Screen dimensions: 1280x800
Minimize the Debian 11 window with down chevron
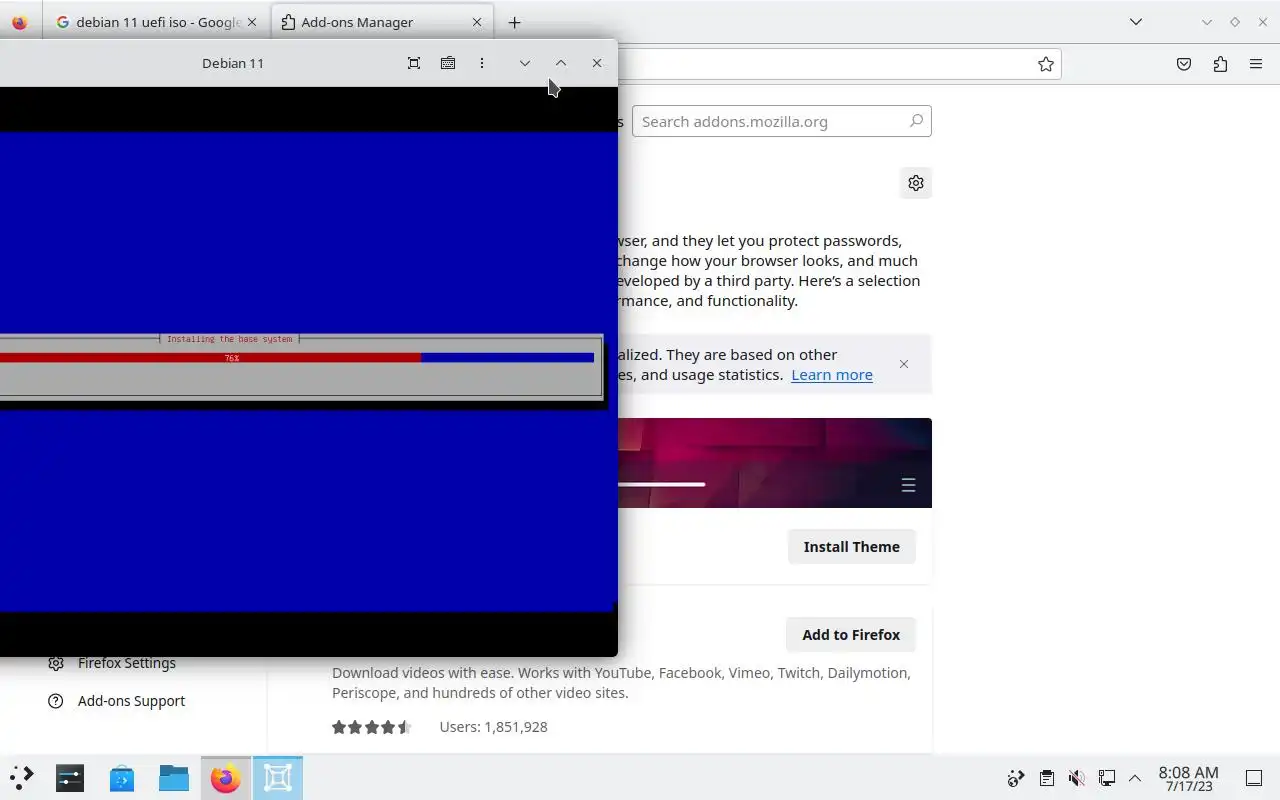click(x=525, y=63)
